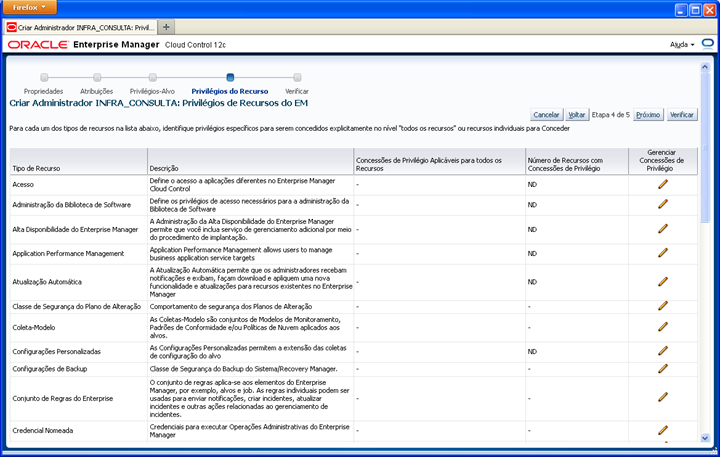Click pencil for Classe de Segurança do Plano de Alteração
The height and width of the screenshot is (457, 720).
(x=663, y=306)
